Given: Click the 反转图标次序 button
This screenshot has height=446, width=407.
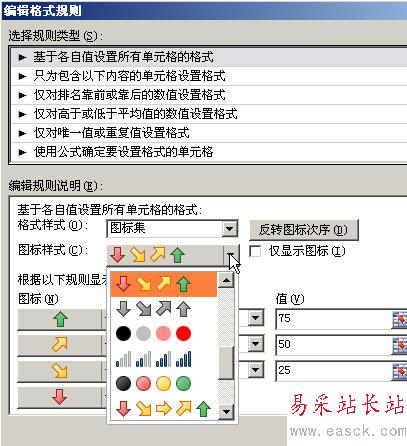Looking at the screenshot, I should point(304,230).
